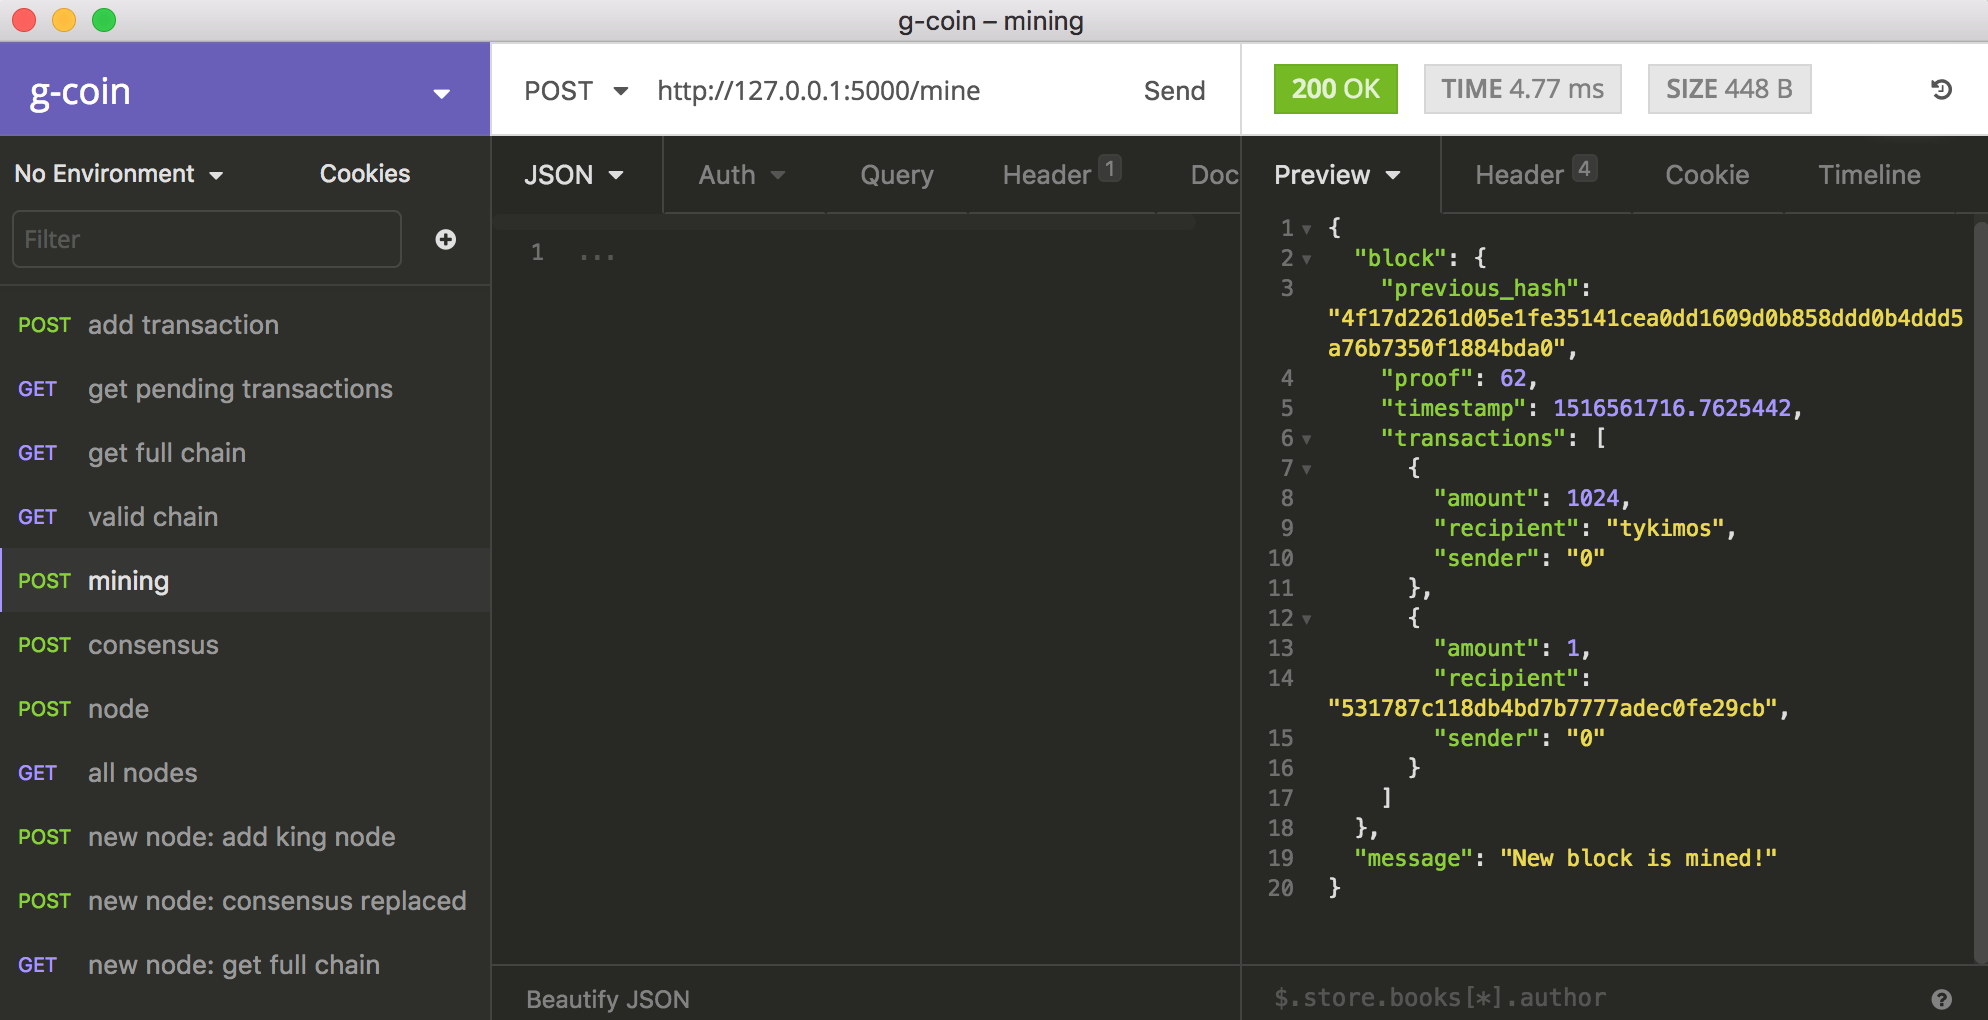The height and width of the screenshot is (1020, 1988).
Task: Click the timestamp value 1516561716.7625442
Action: coord(1672,409)
